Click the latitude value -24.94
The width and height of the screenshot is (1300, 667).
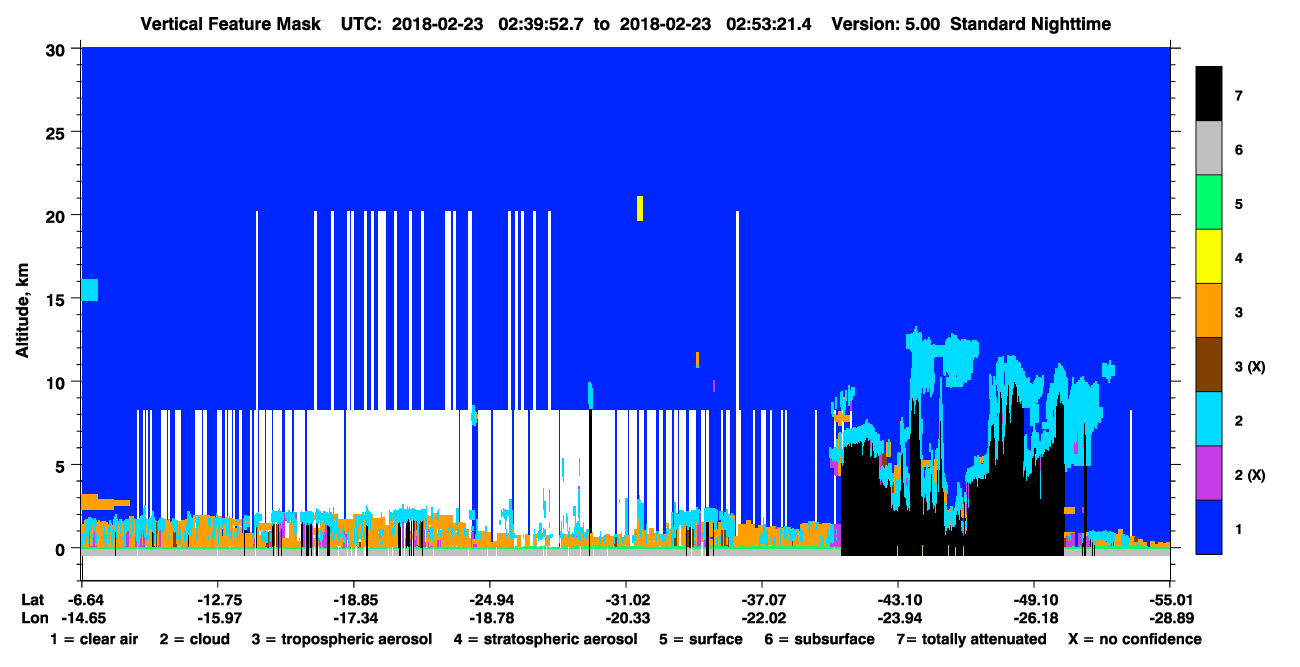click(490, 600)
